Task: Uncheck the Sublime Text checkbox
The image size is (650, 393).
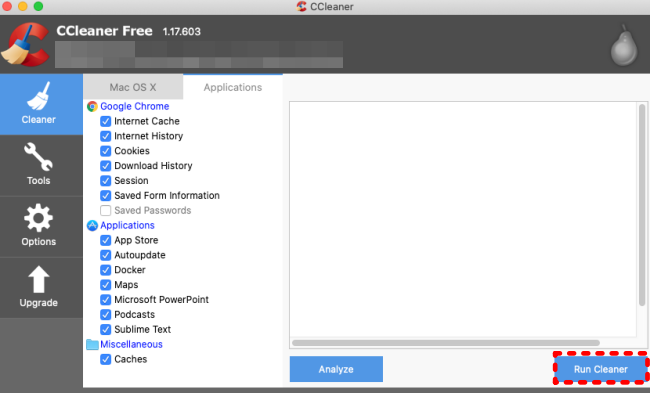Action: pos(106,330)
